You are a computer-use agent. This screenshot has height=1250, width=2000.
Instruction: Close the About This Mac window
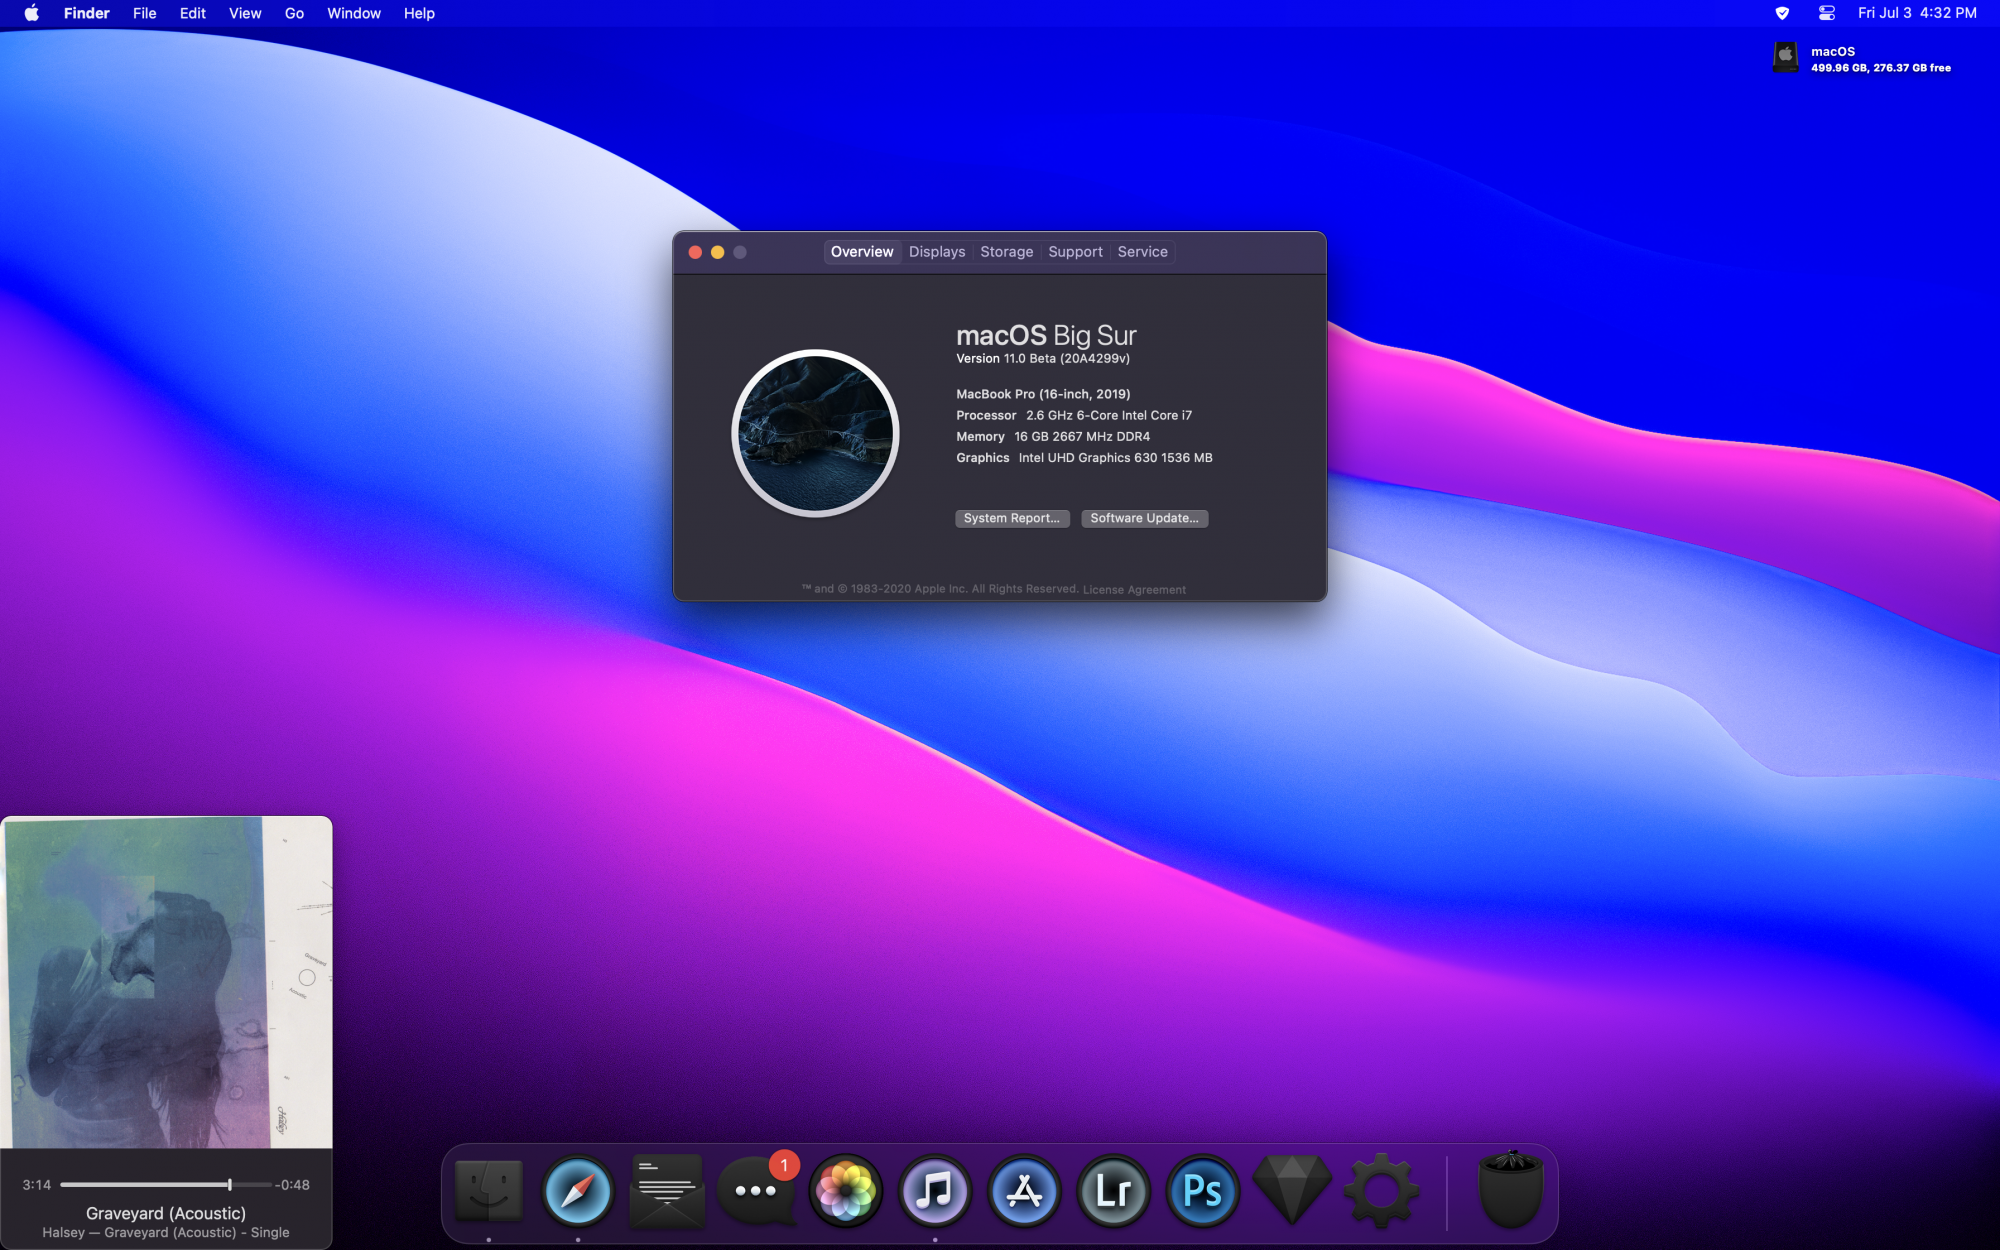tap(695, 252)
